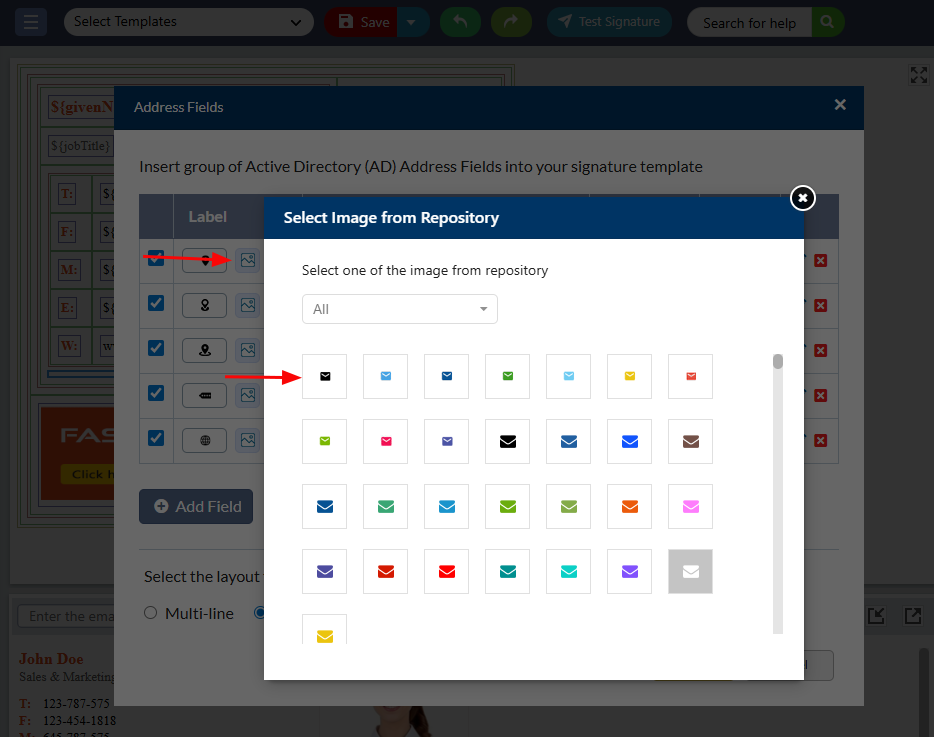Click the Search for help field
The width and height of the screenshot is (934, 737).
tap(749, 22)
